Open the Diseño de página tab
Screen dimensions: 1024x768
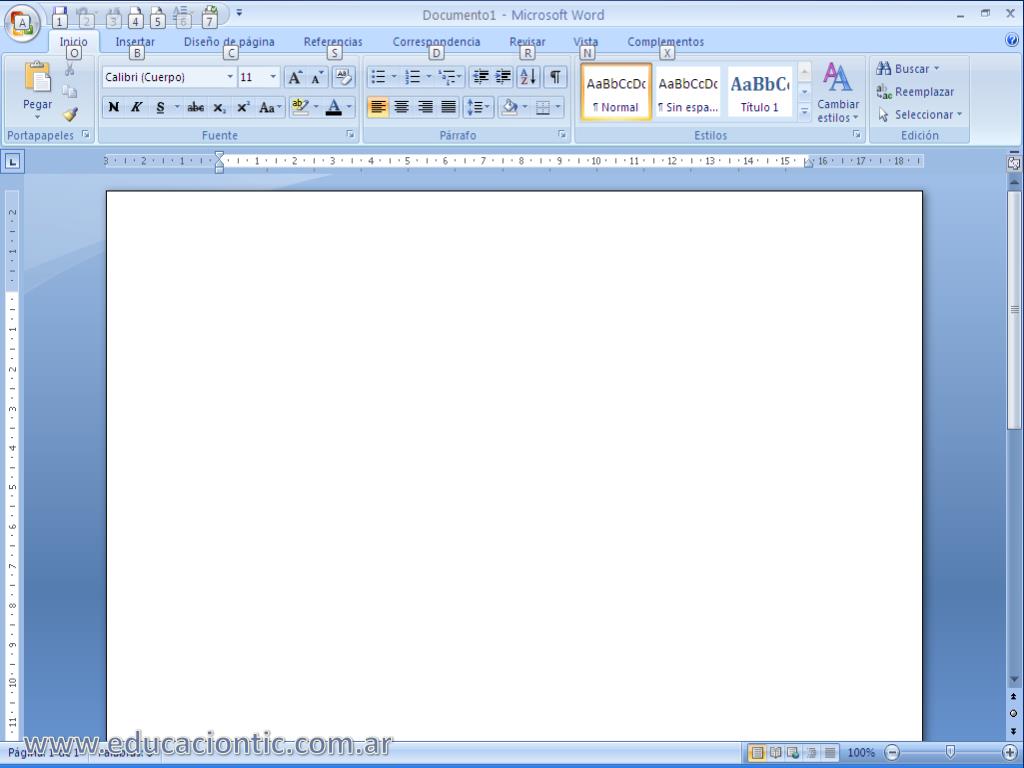click(229, 42)
